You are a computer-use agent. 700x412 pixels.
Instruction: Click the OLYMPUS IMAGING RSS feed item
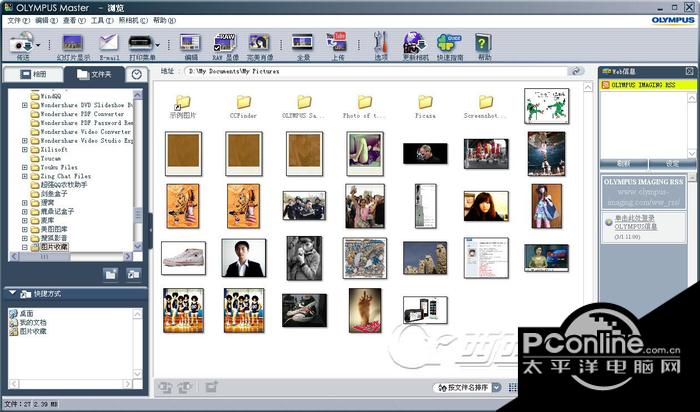648,85
